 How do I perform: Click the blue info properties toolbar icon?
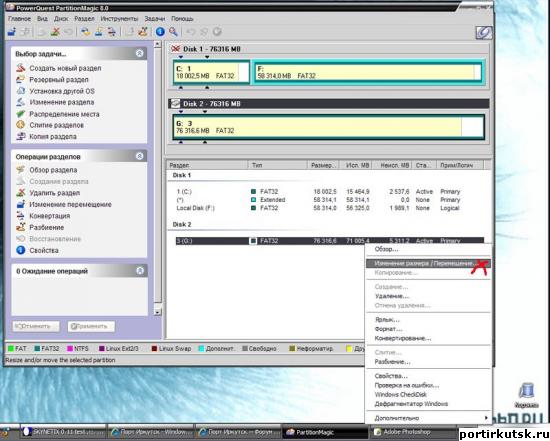(x=160, y=32)
